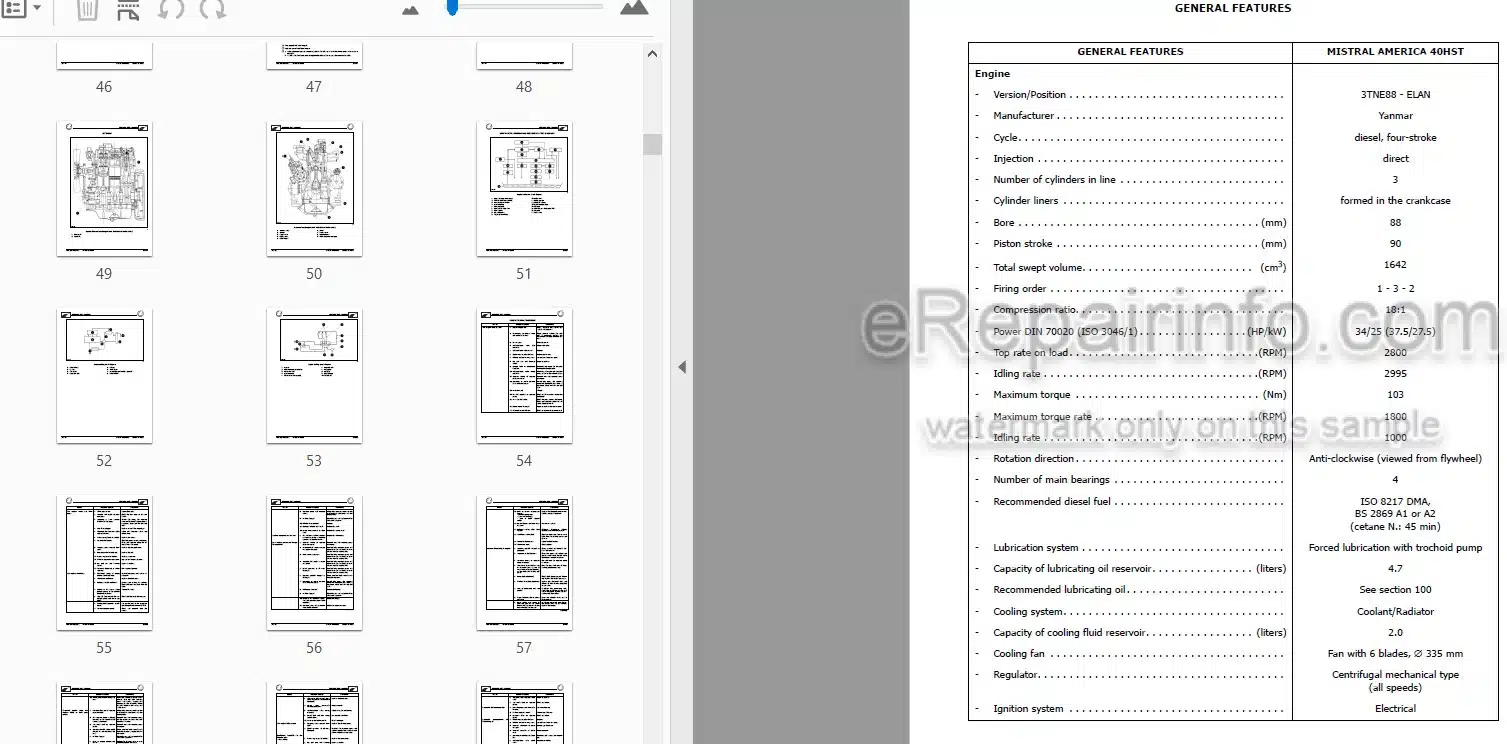1507x744 pixels.
Task: Enlarge thumbnails with large mountain icon
Action: [634, 8]
